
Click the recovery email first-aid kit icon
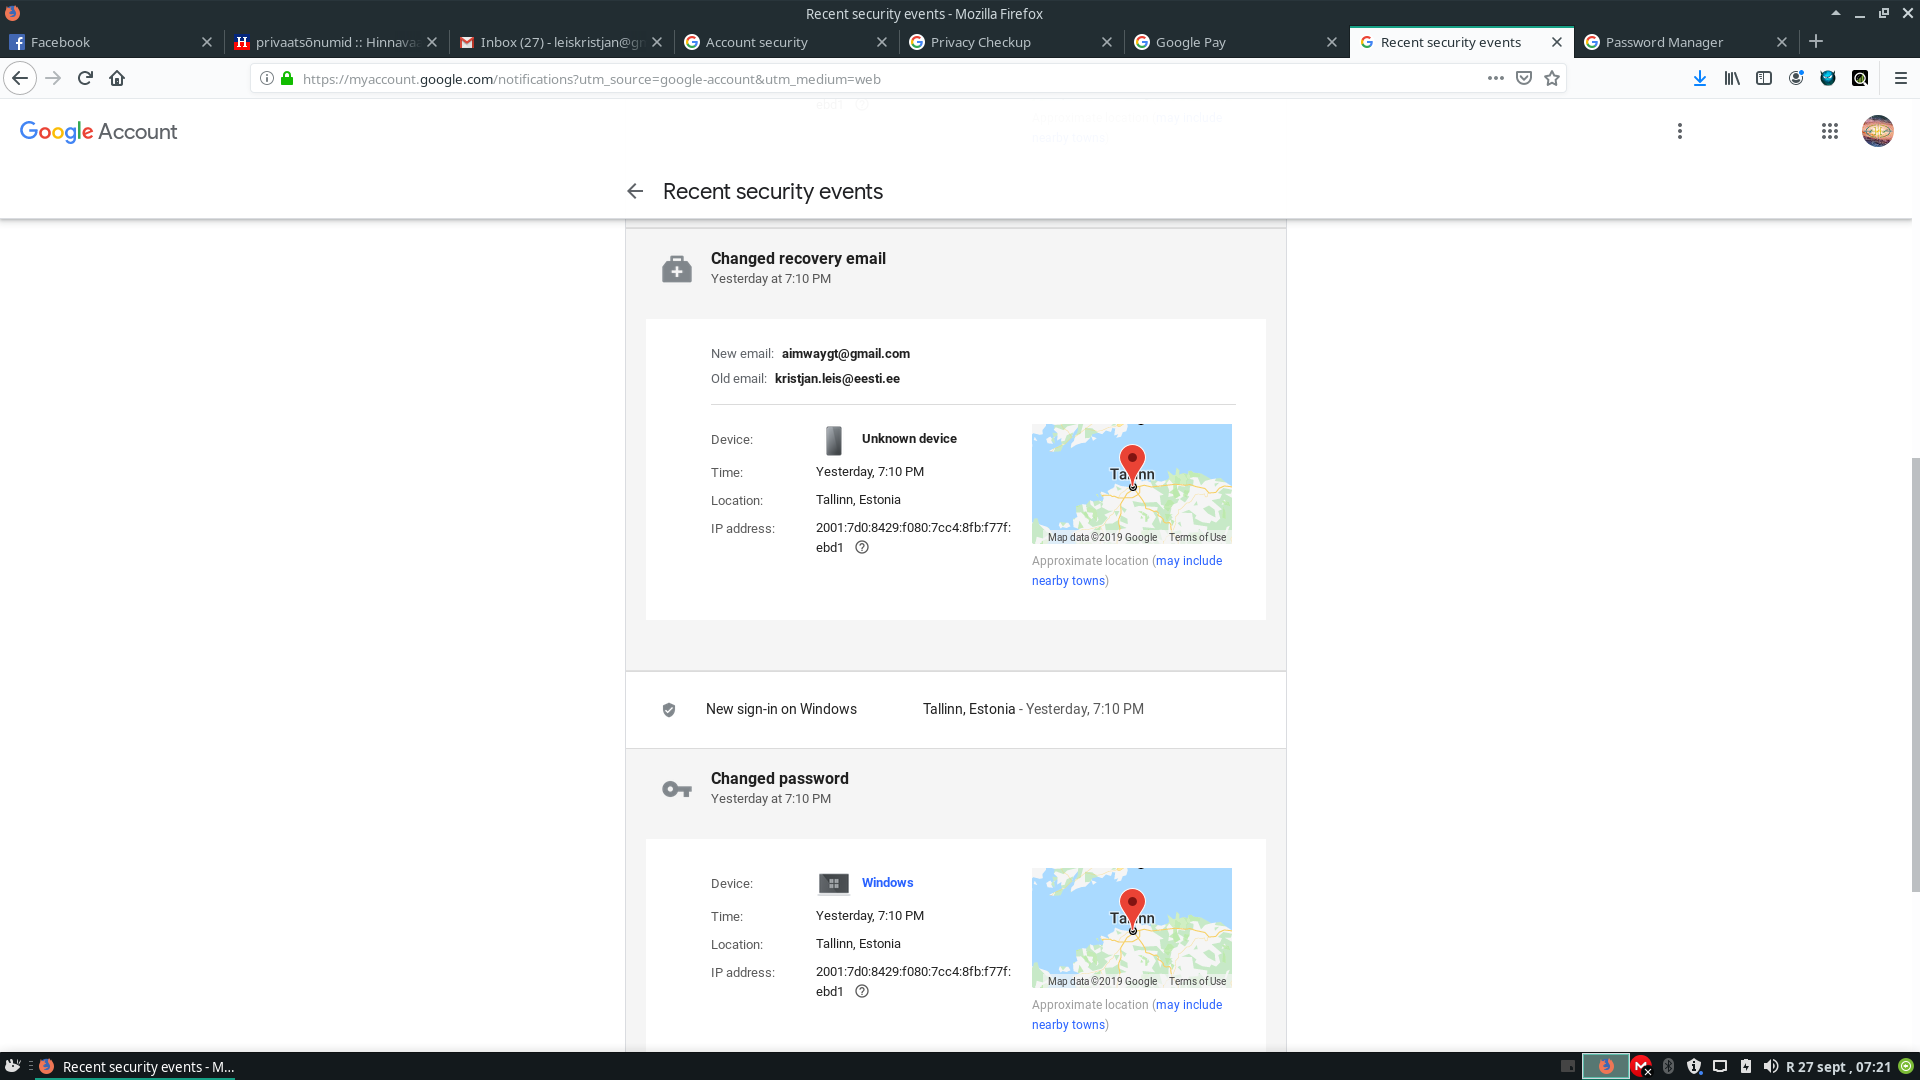click(677, 269)
